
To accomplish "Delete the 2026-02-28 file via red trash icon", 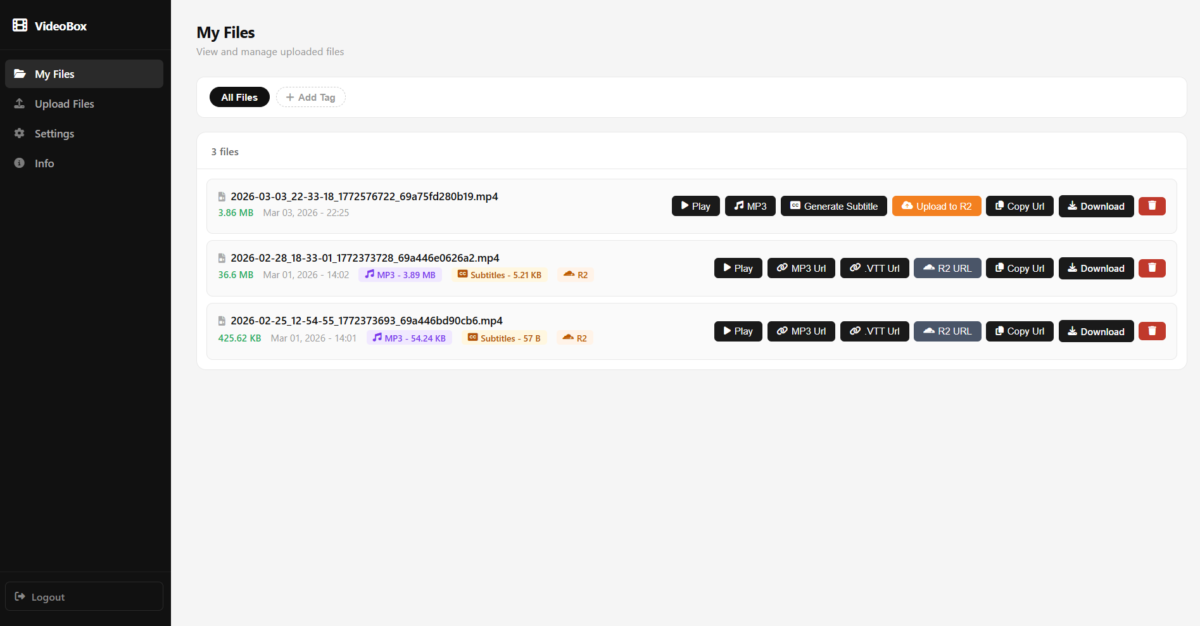I will (1151, 268).
